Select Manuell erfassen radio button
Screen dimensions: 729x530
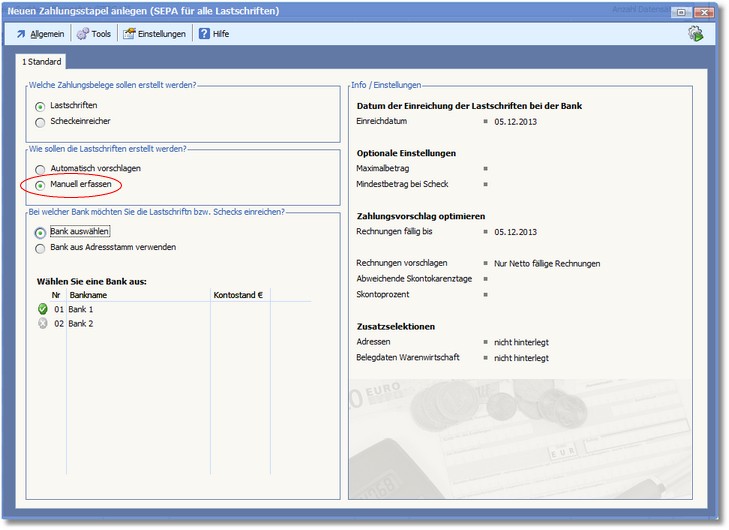40,185
